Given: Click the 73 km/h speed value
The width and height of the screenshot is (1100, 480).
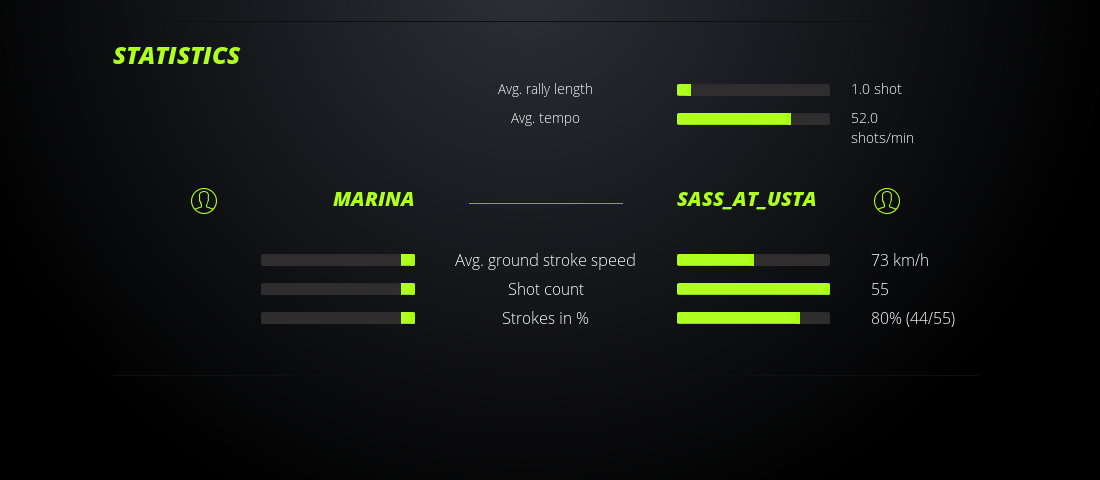Looking at the screenshot, I should 900,260.
